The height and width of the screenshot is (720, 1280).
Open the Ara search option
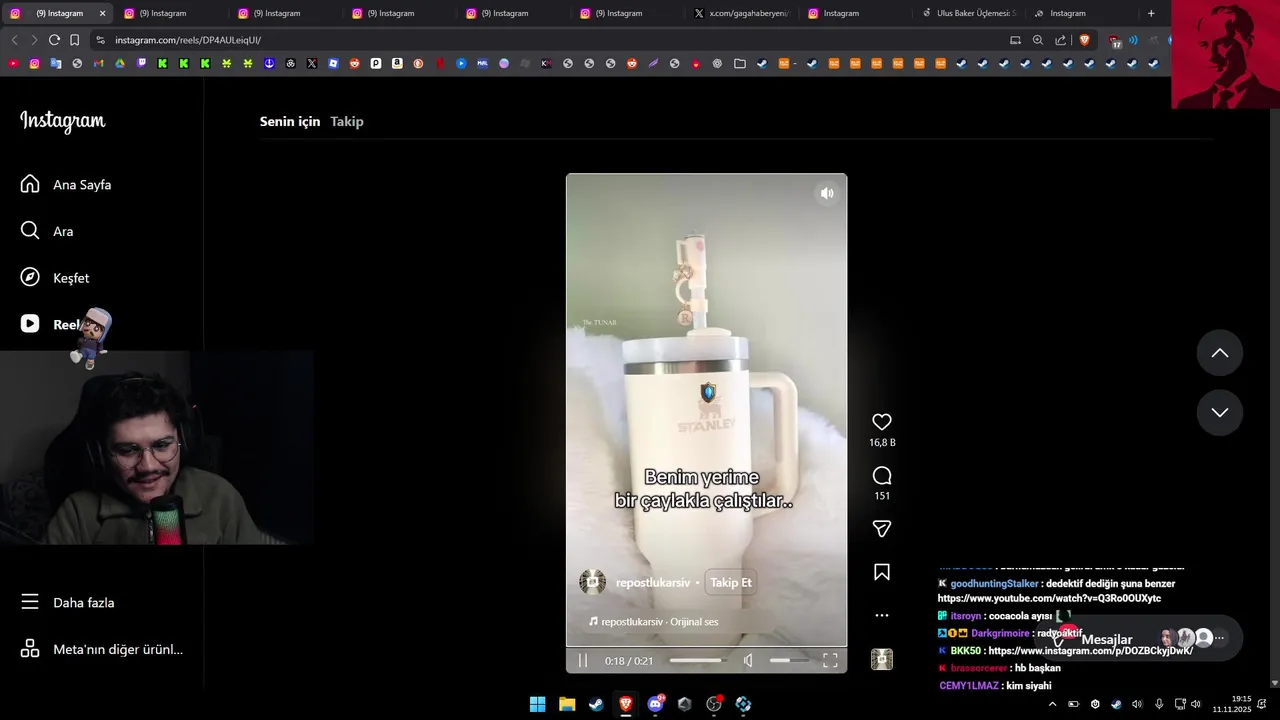[47, 231]
